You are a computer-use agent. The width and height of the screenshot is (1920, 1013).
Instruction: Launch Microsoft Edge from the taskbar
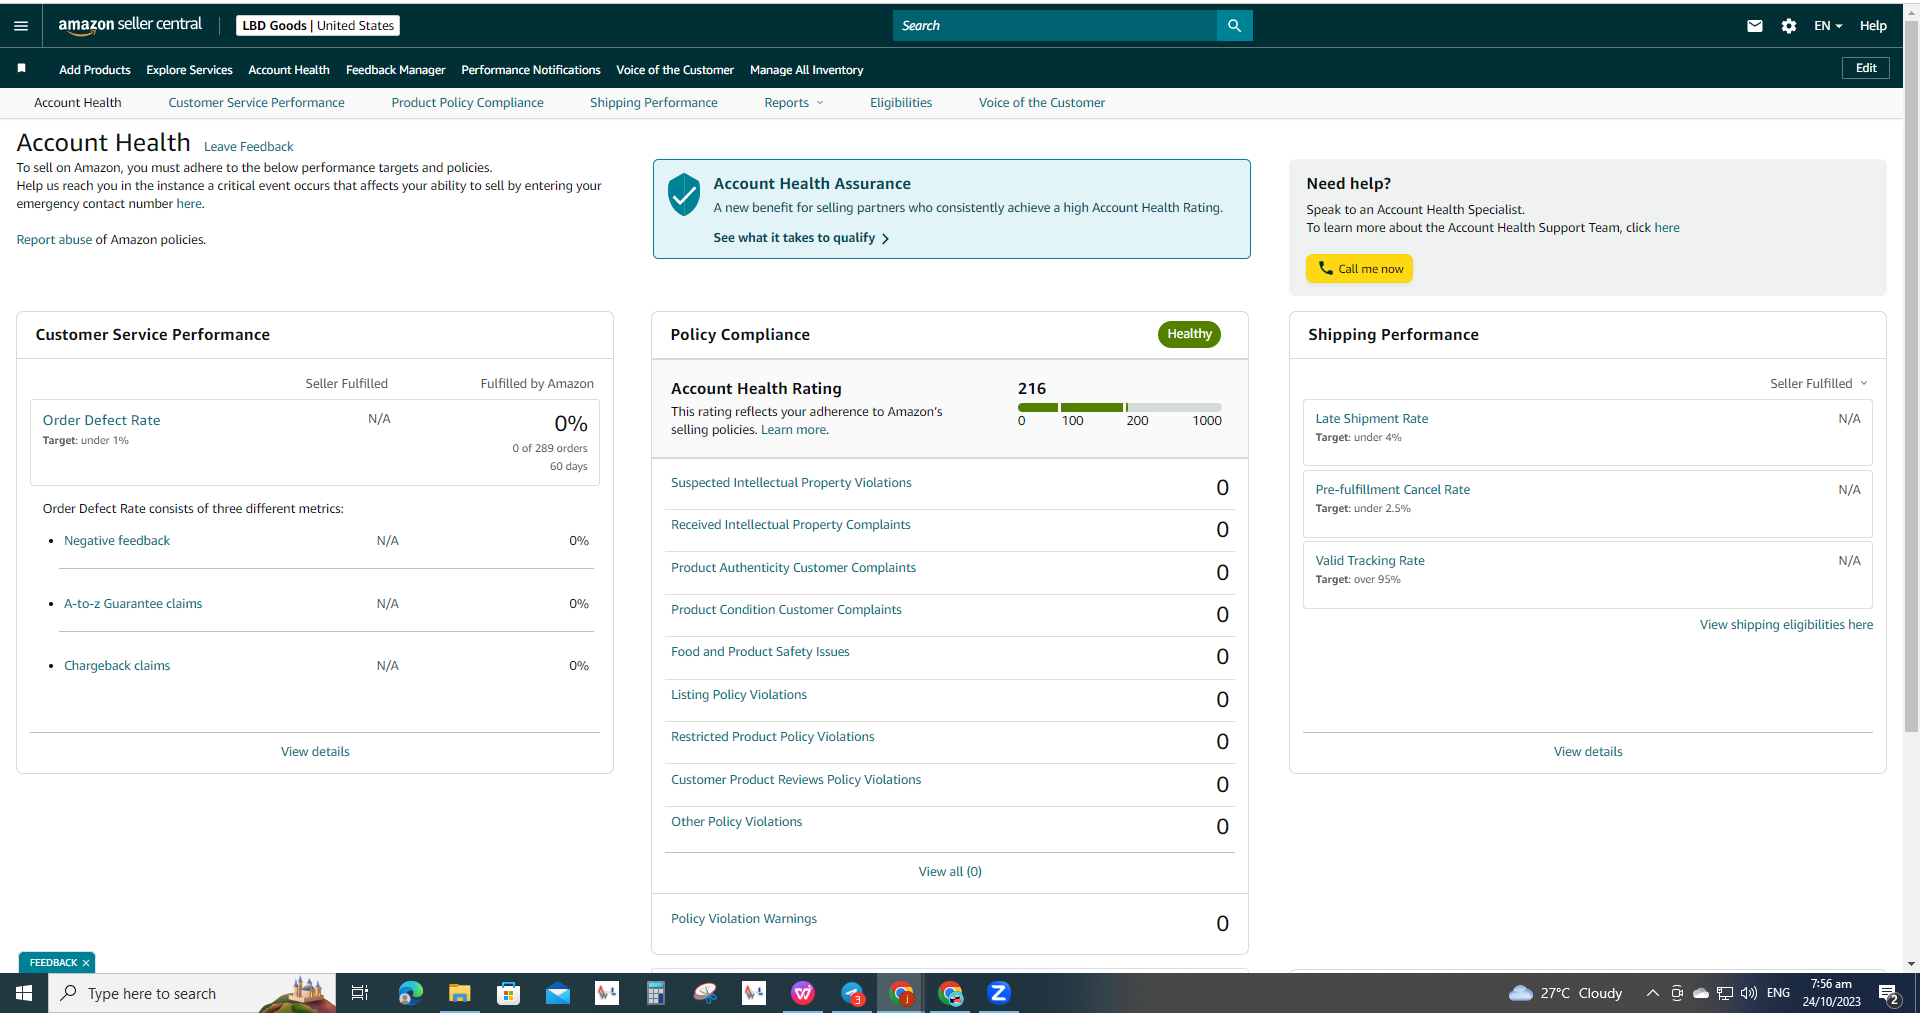(x=410, y=993)
